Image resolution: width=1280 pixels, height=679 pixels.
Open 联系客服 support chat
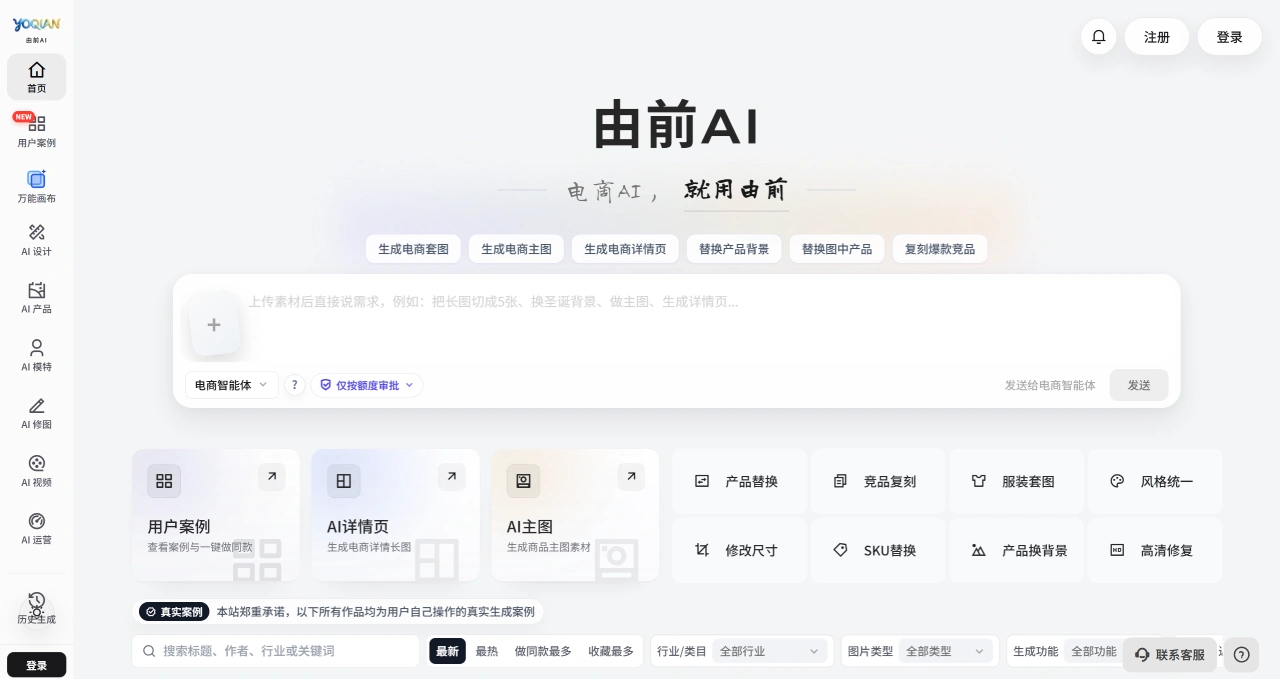(x=1170, y=655)
